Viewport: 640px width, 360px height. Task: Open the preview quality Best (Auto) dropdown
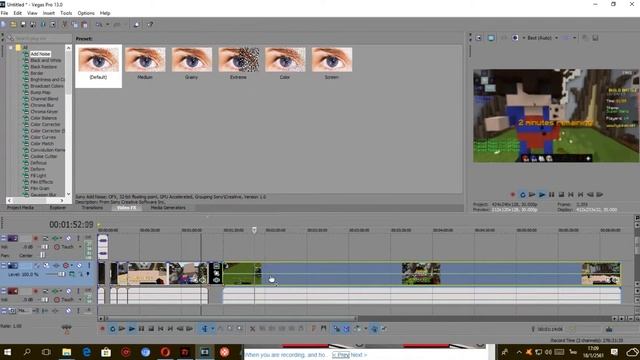tap(542, 38)
